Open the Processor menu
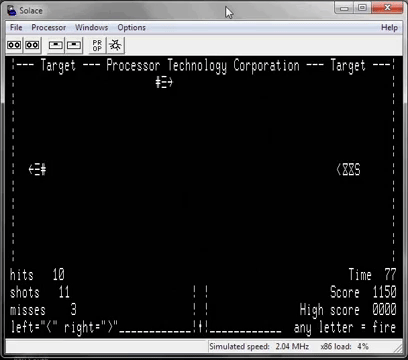Image resolution: width=408 pixels, height=360 pixels. (x=49, y=27)
